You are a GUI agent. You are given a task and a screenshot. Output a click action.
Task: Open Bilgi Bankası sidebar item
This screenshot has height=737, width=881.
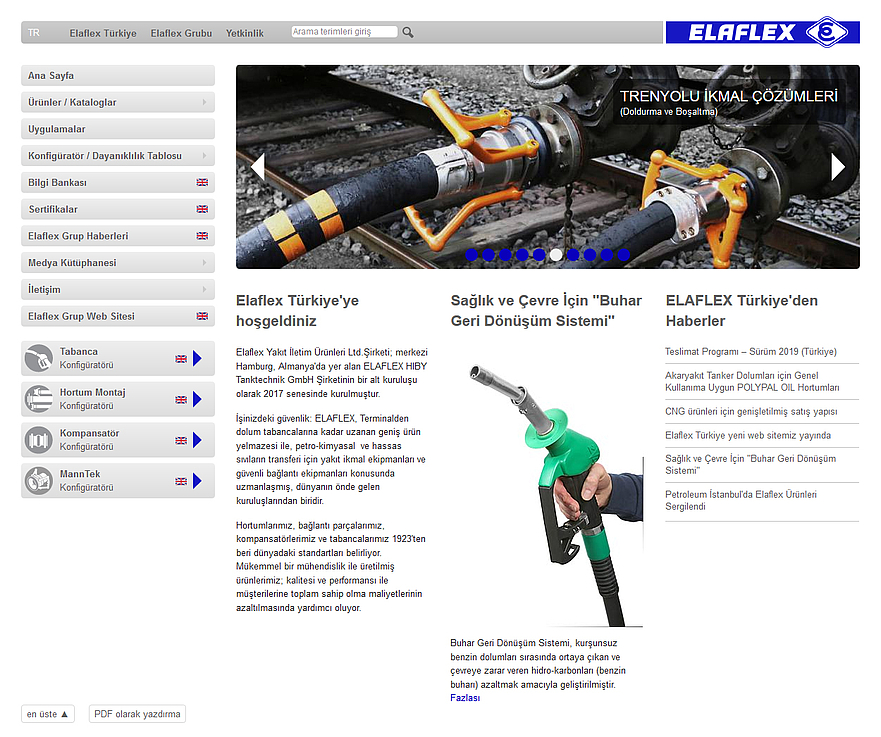pyautogui.click(x=118, y=183)
